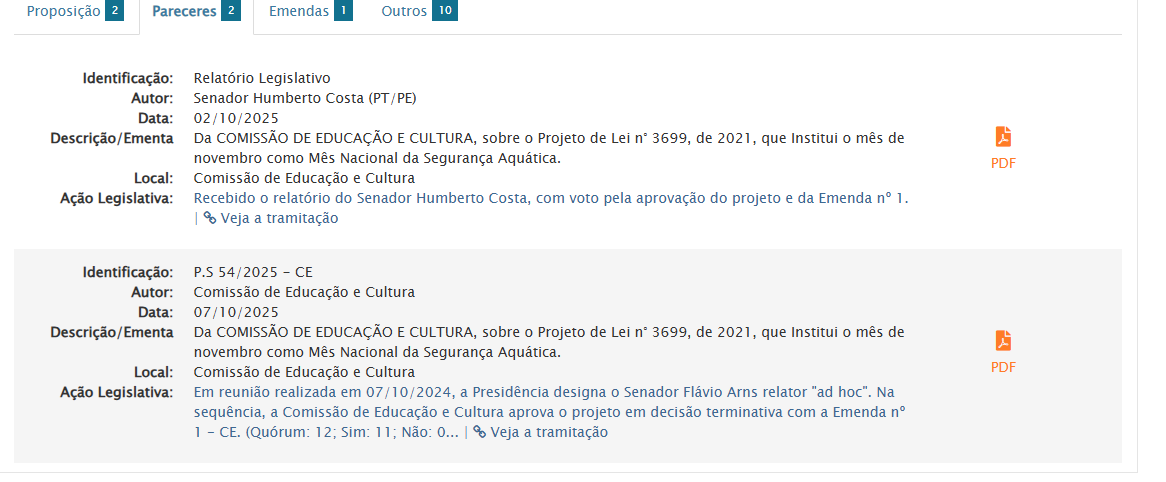Click the PDF label under the first PDF icon

click(1003, 163)
